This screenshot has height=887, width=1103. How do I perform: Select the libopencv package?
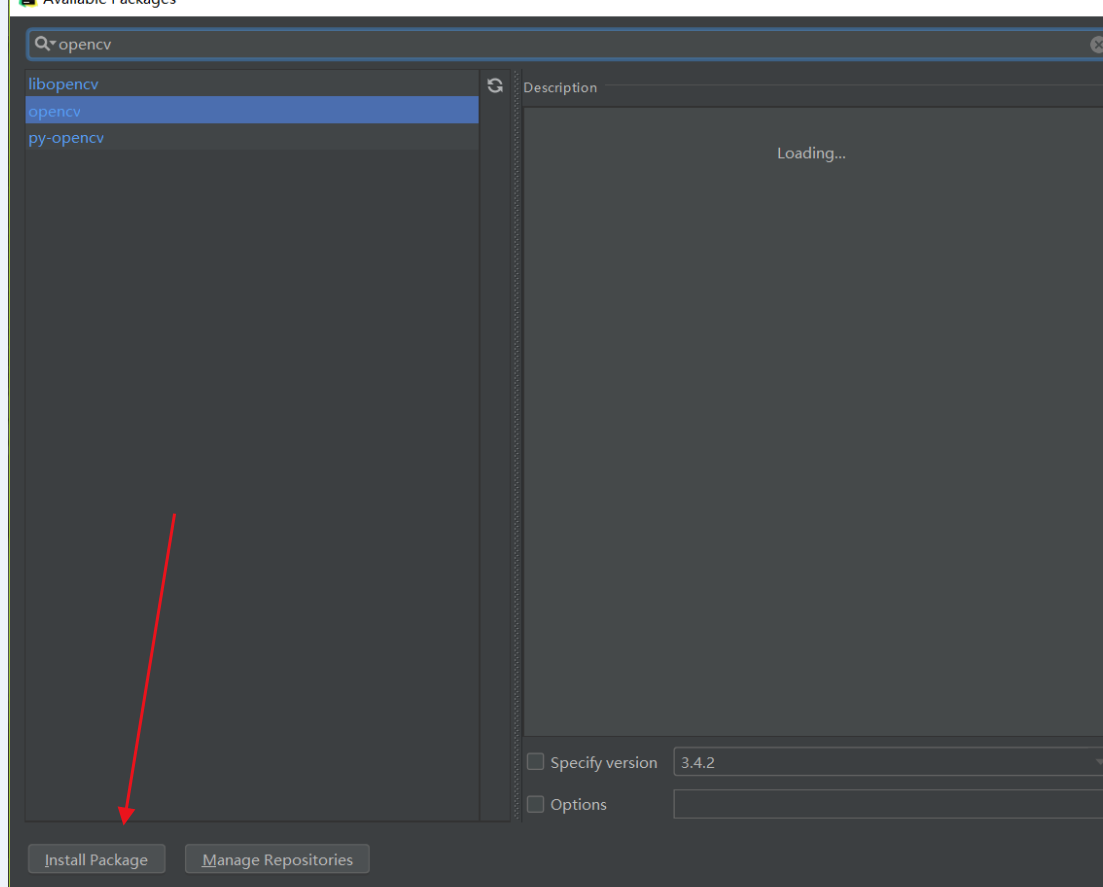252,84
